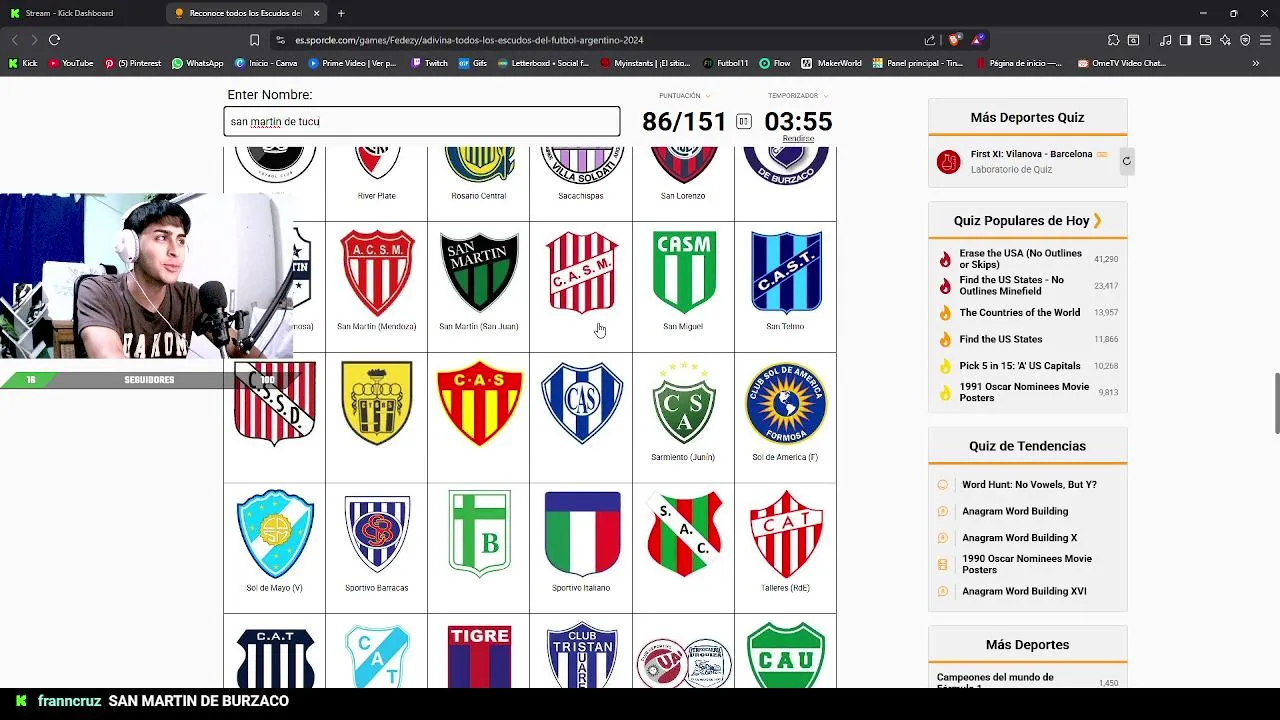The width and height of the screenshot is (1280, 720).
Task: Click the green CAU crest
Action: (786, 655)
